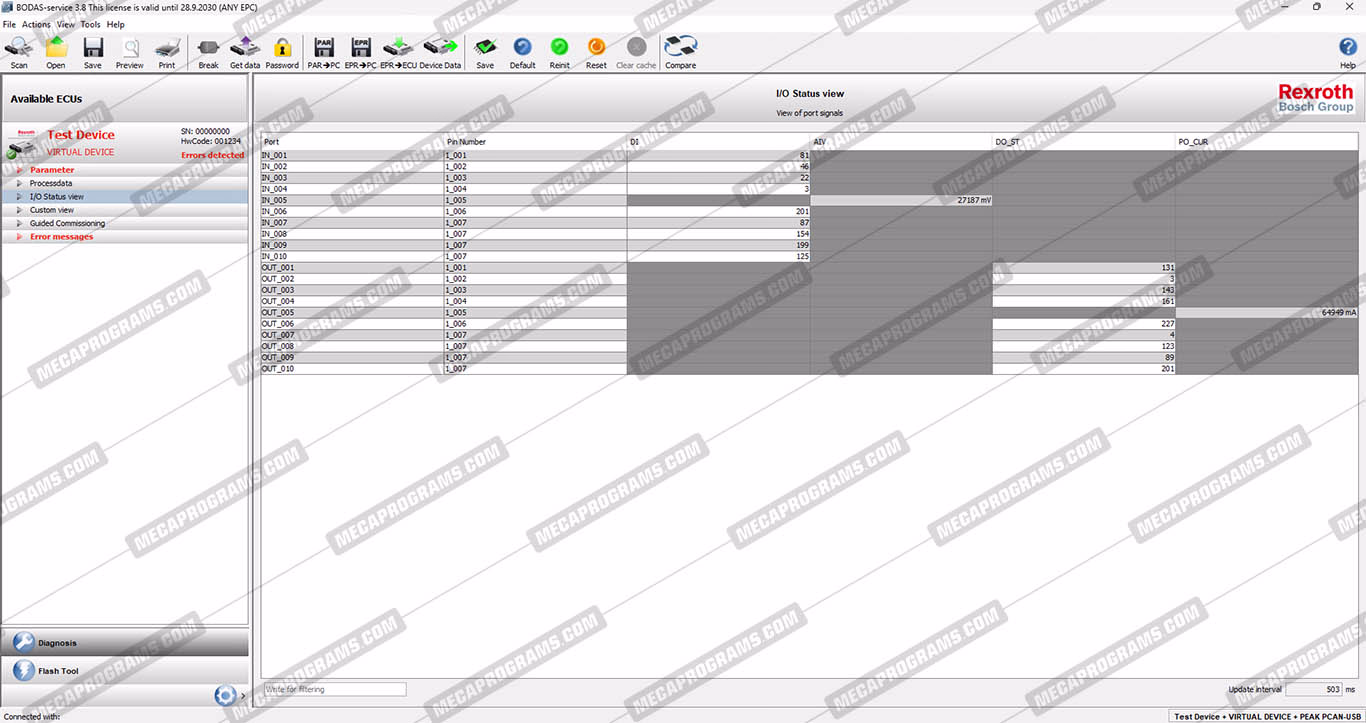Open Device Data from toolbar
Image resolution: width=1366 pixels, height=723 pixels.
coord(440,50)
